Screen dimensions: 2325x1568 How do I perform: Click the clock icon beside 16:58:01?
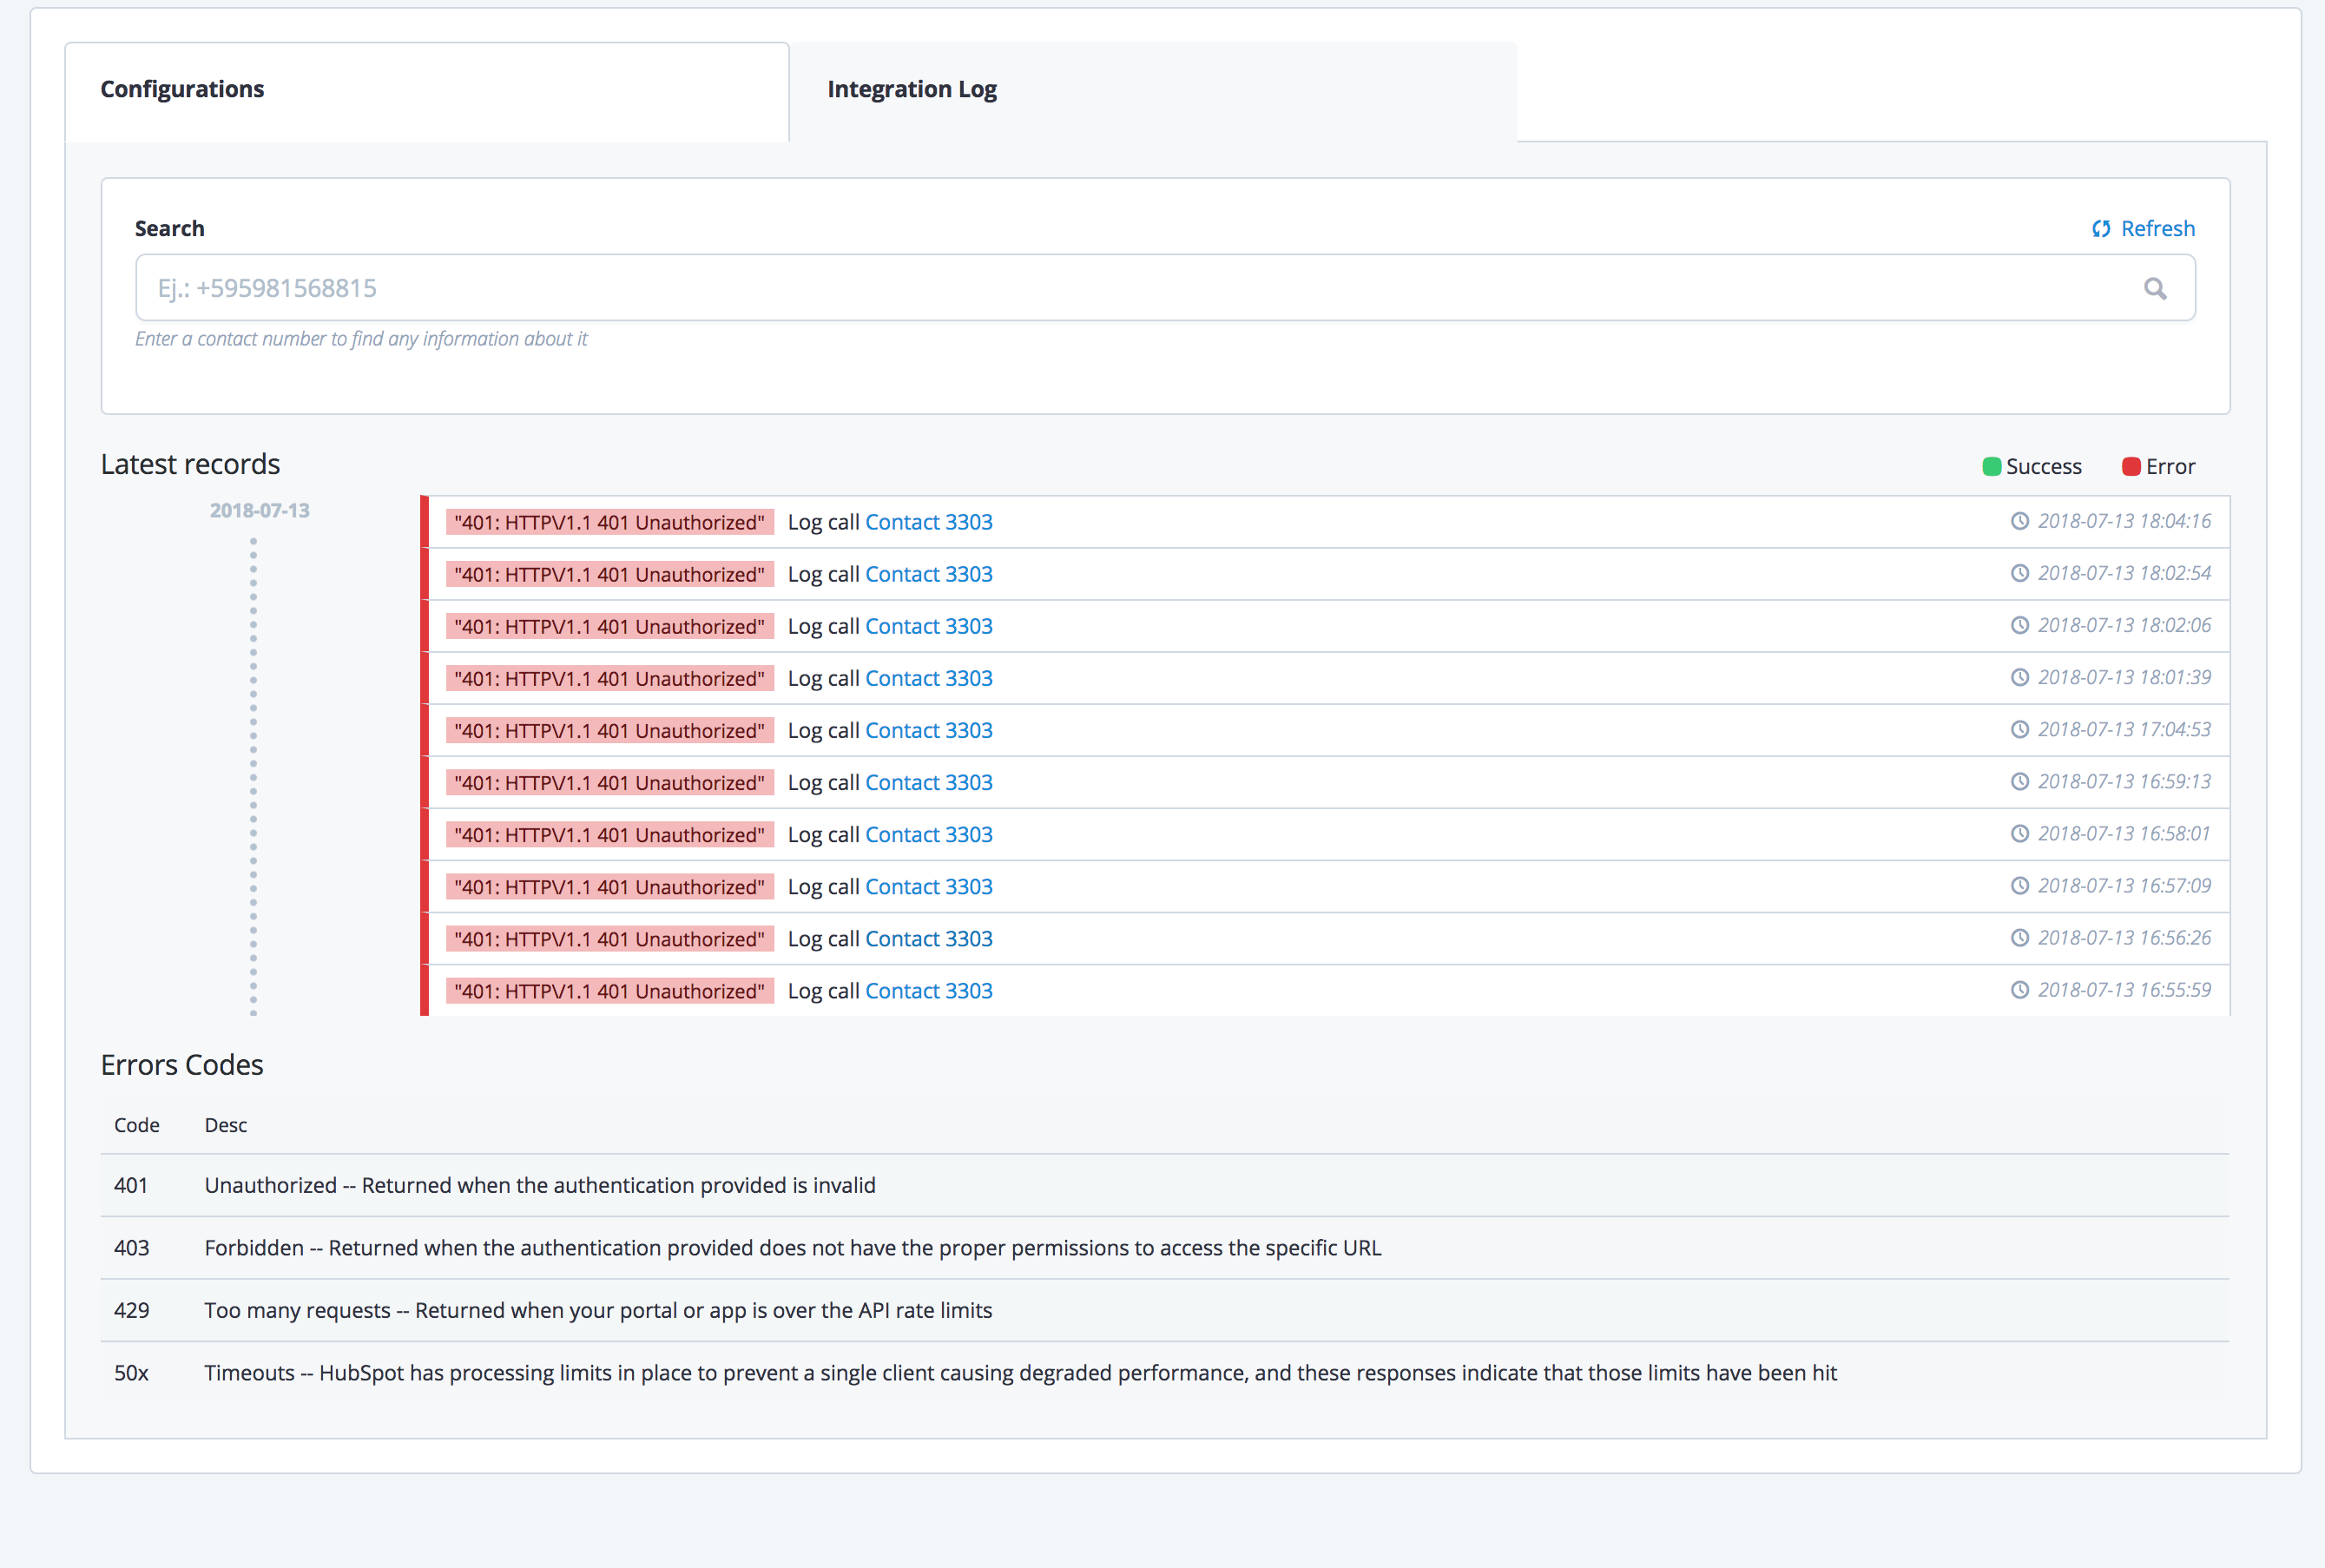(2020, 833)
